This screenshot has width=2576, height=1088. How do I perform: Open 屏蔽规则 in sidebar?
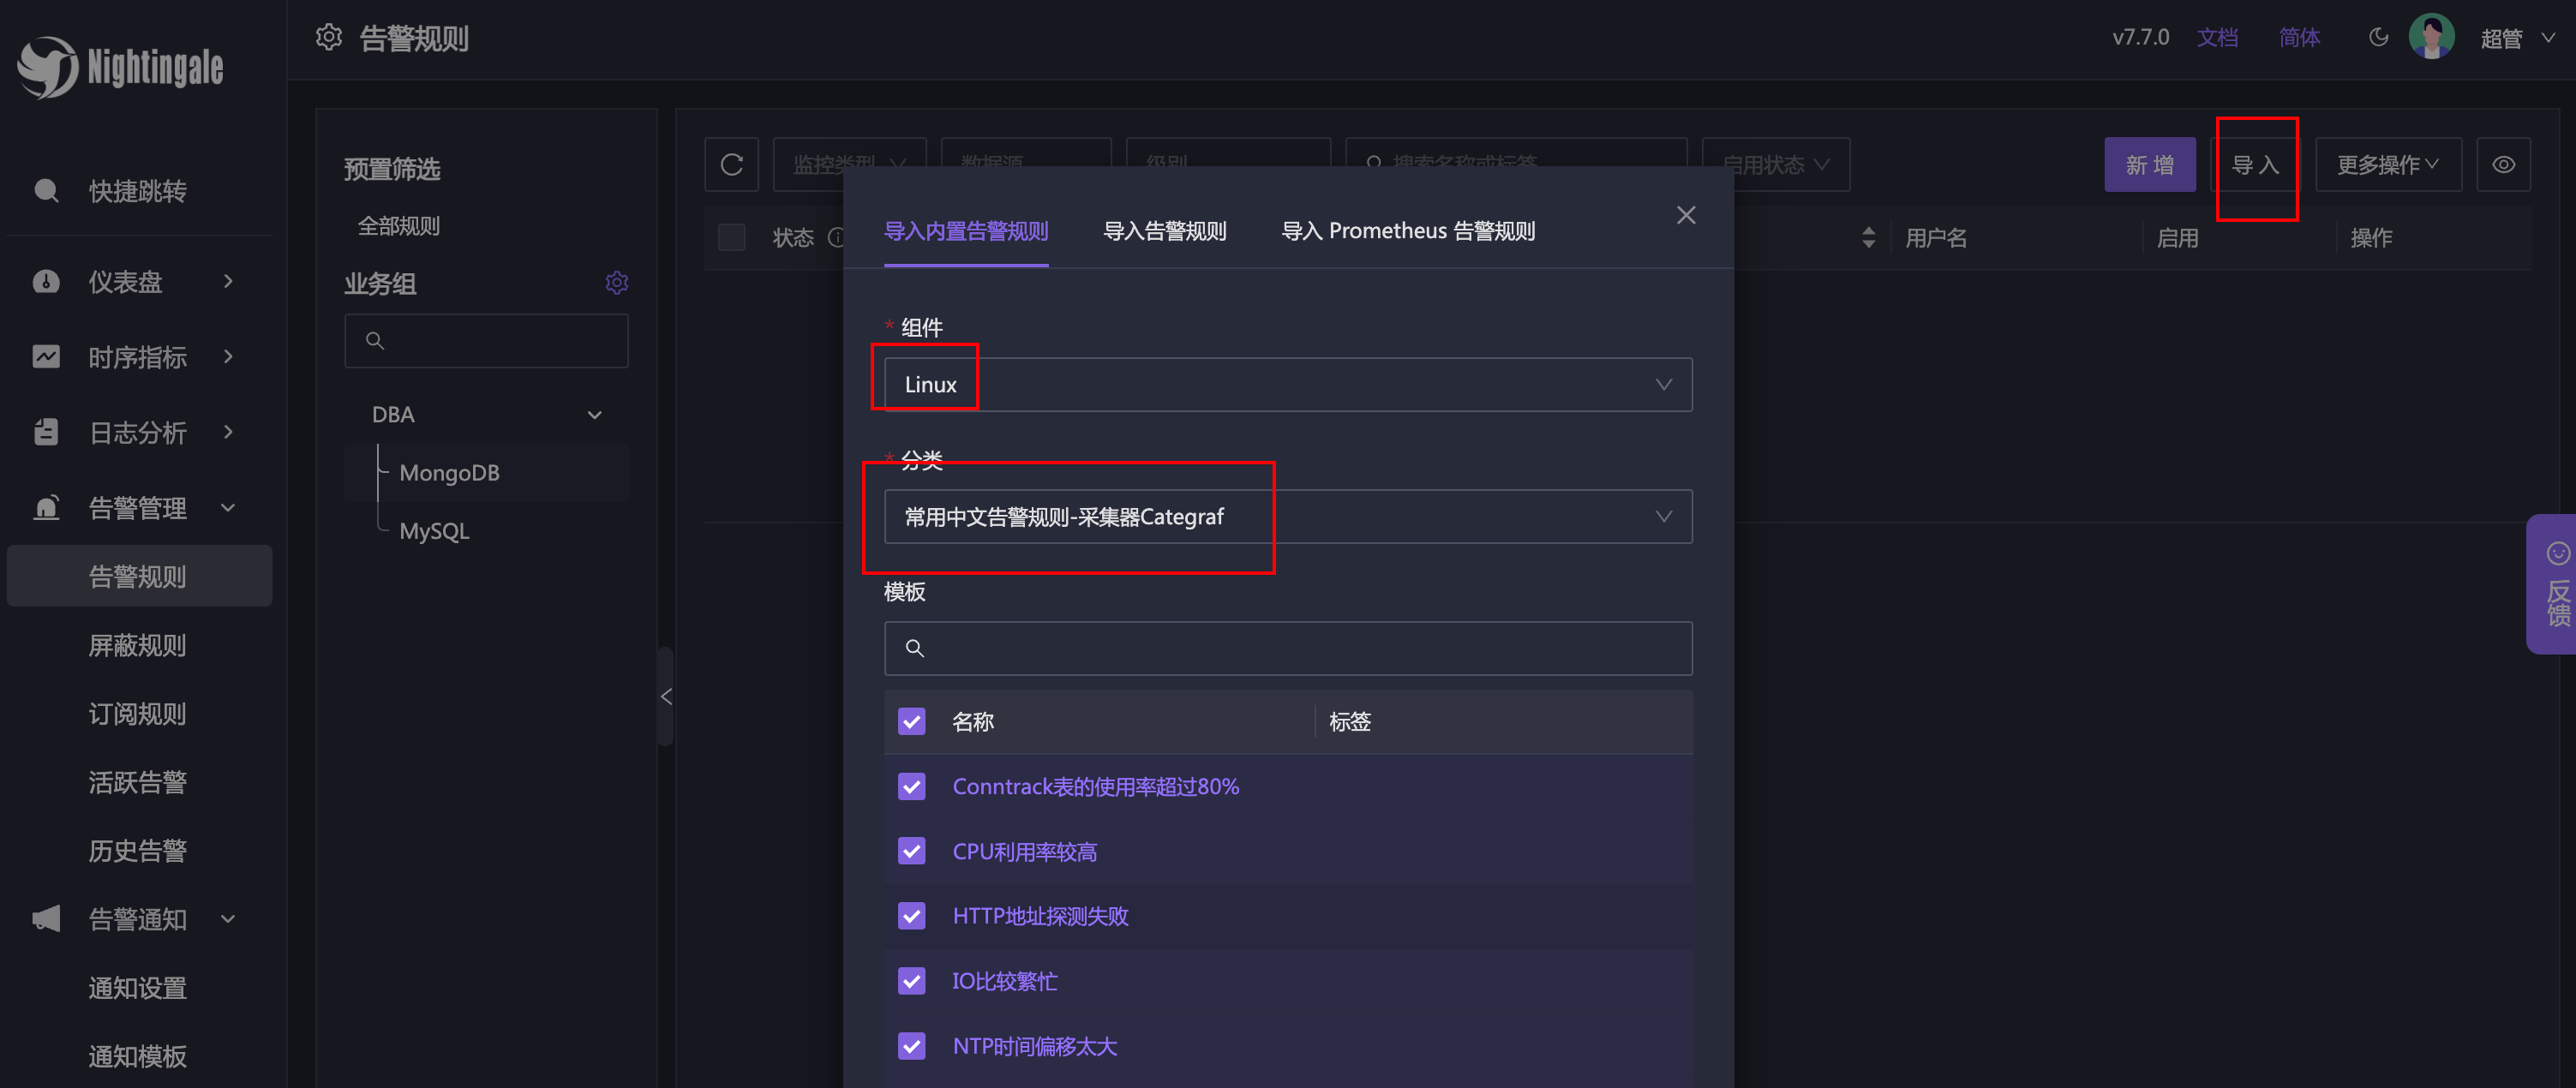[139, 645]
